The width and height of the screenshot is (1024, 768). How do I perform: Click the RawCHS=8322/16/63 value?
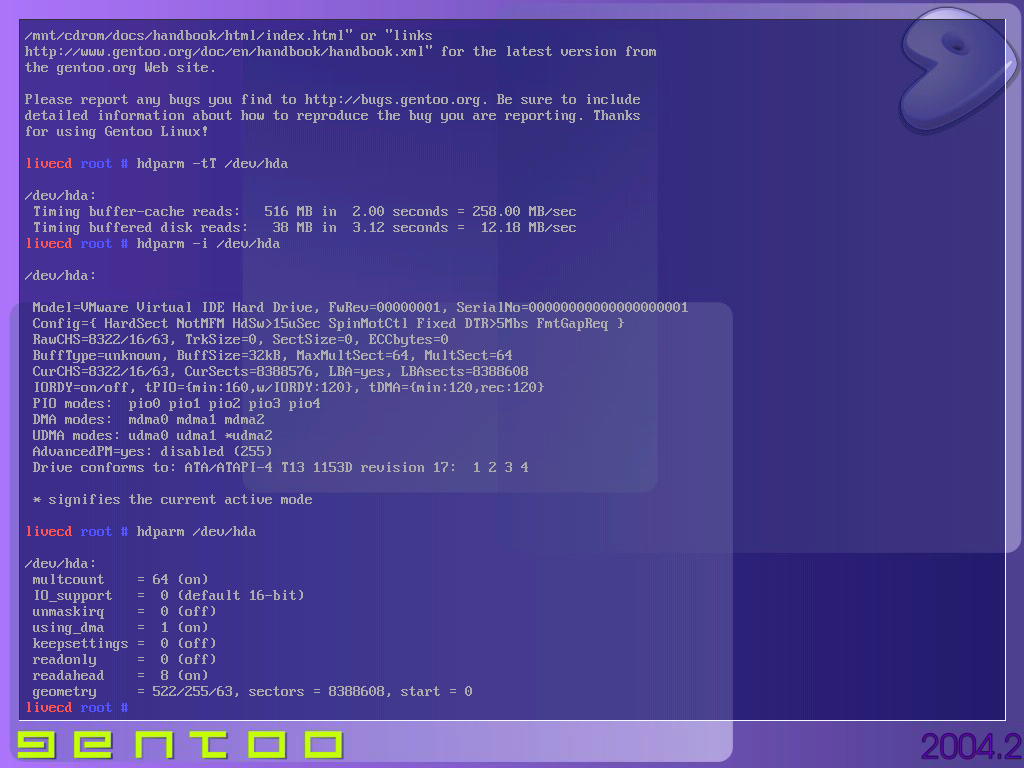104,340
